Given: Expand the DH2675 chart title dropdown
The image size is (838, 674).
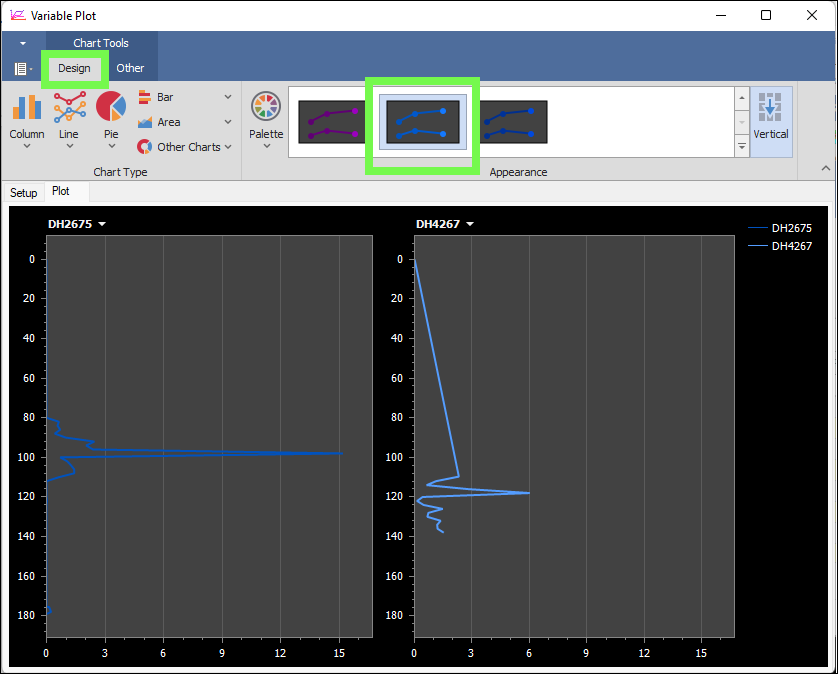Looking at the screenshot, I should point(102,225).
